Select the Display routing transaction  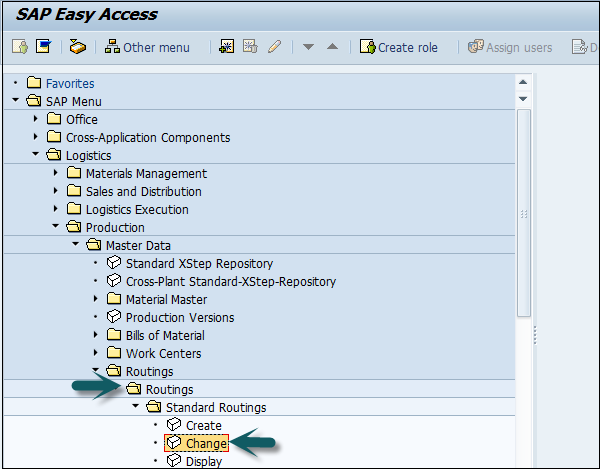(204, 461)
